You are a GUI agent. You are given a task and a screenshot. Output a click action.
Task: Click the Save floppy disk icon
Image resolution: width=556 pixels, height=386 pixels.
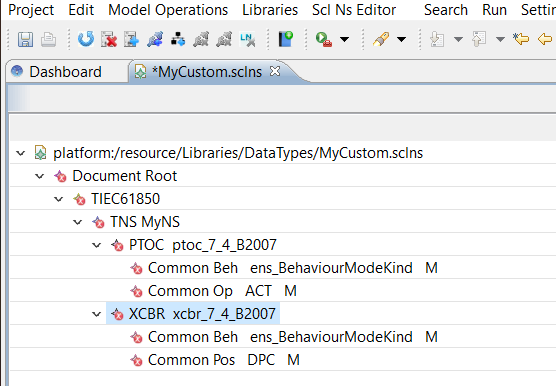pyautogui.click(x=25, y=39)
